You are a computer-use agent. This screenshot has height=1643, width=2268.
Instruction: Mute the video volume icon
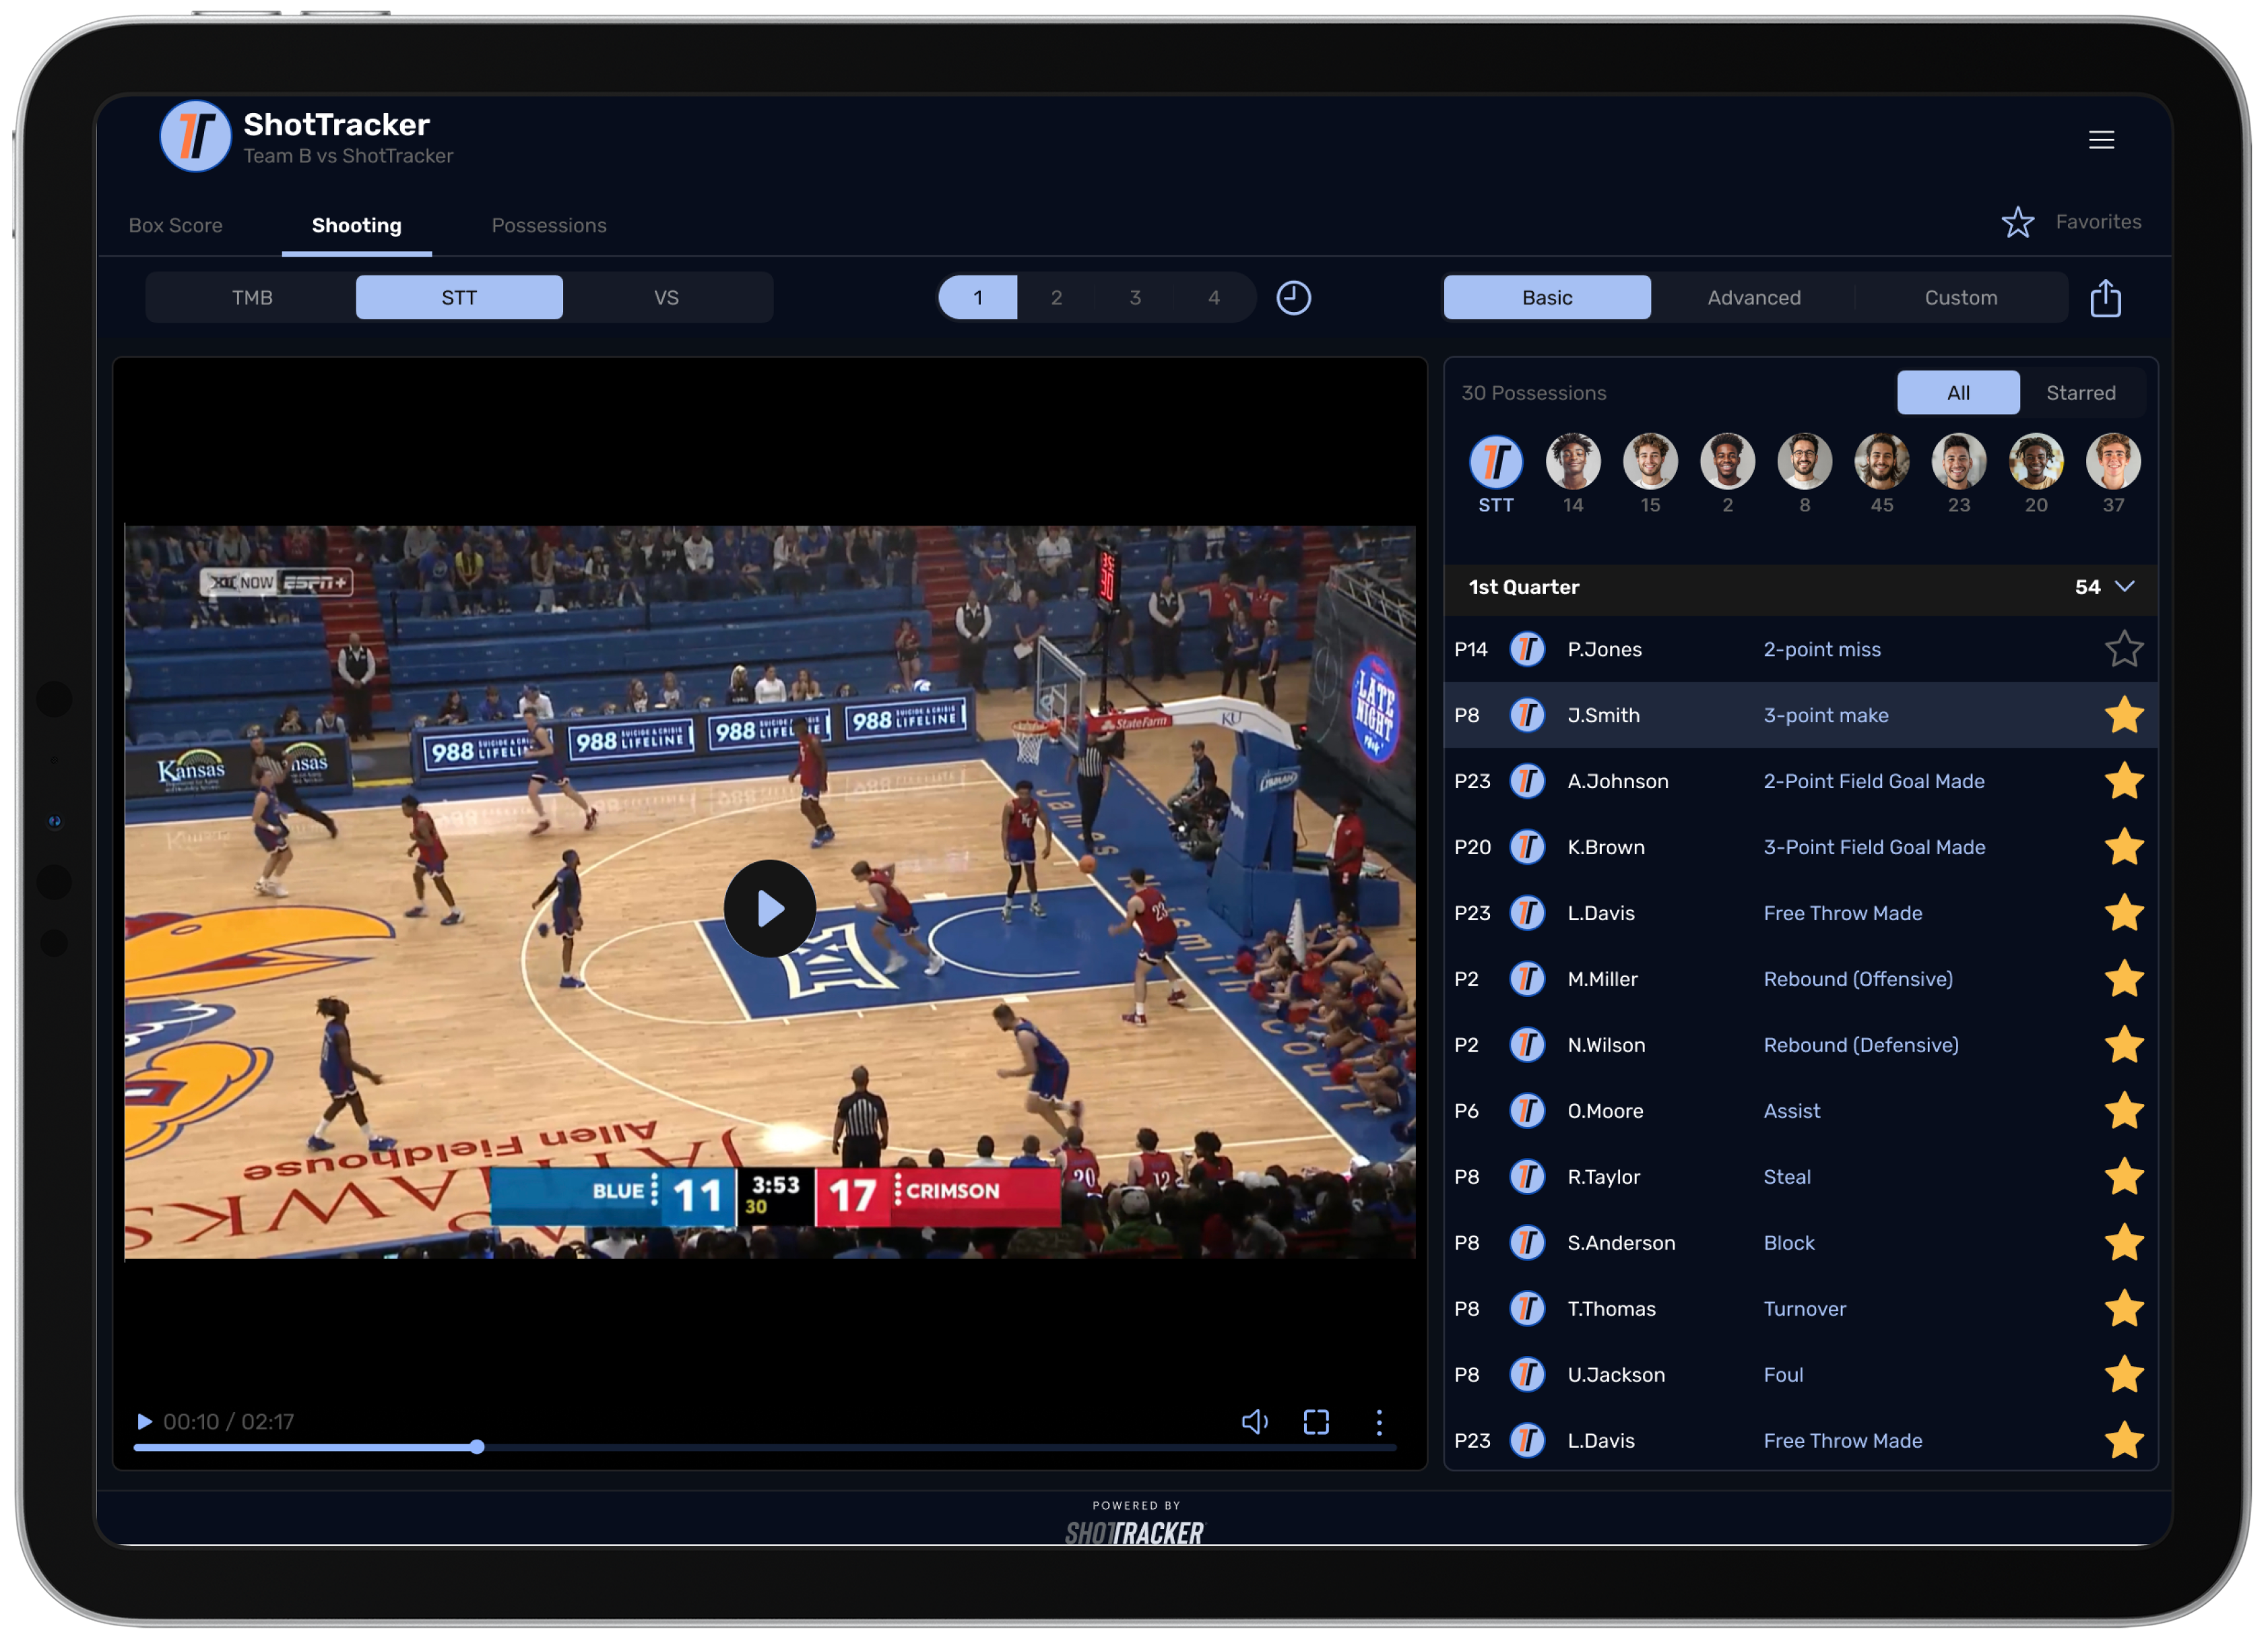tap(1254, 1421)
